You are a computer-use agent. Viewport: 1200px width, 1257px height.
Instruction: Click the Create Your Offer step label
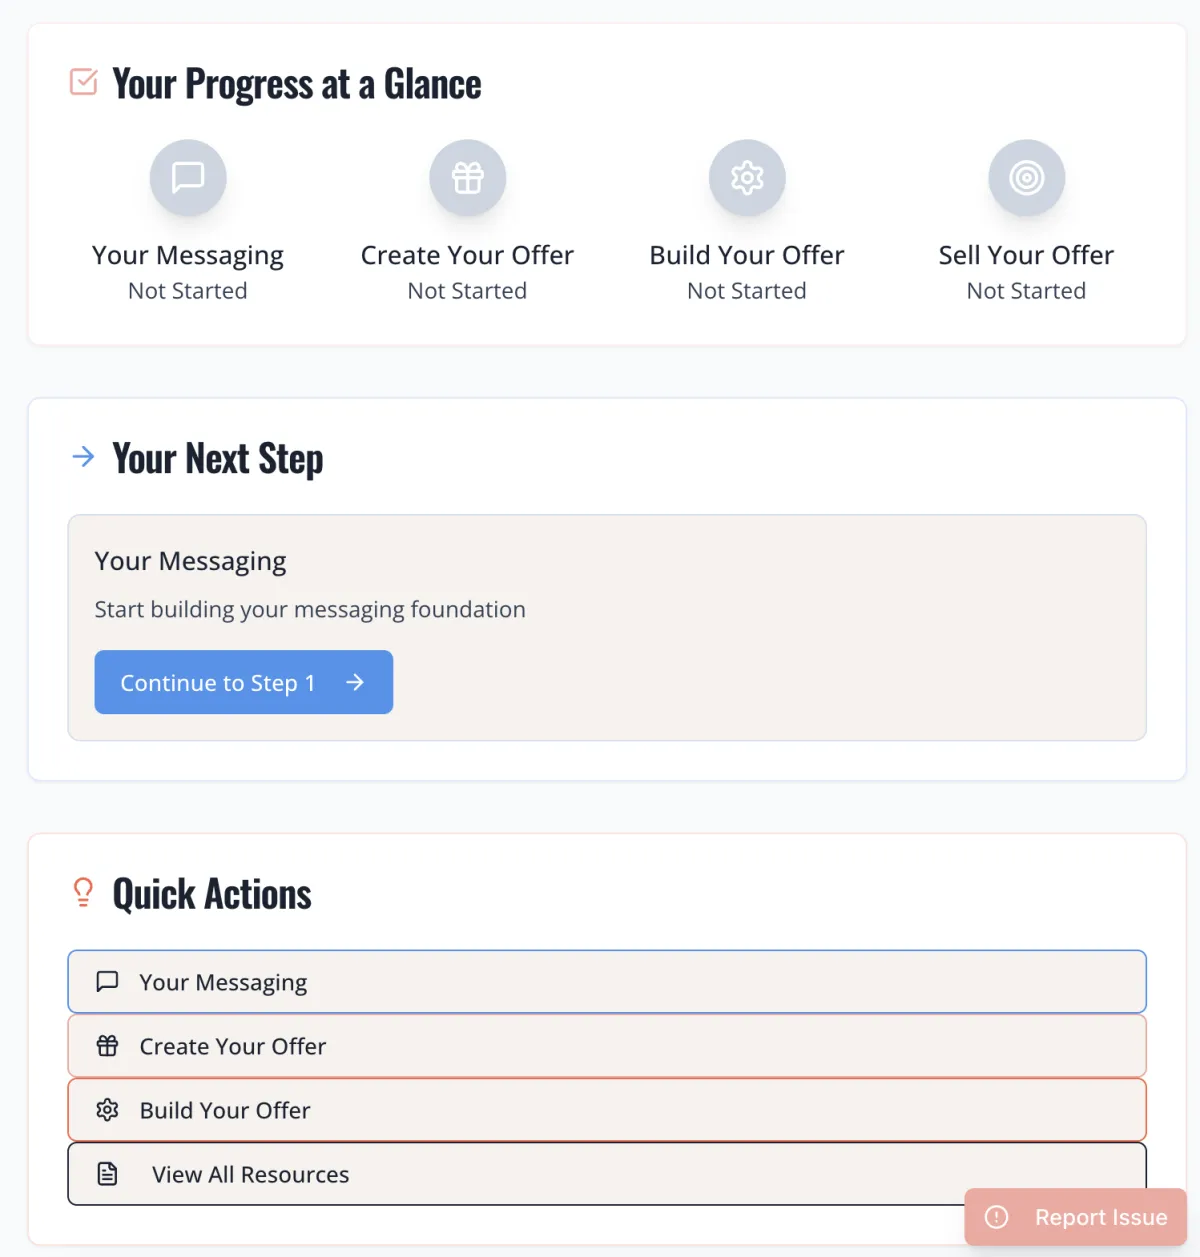click(467, 256)
